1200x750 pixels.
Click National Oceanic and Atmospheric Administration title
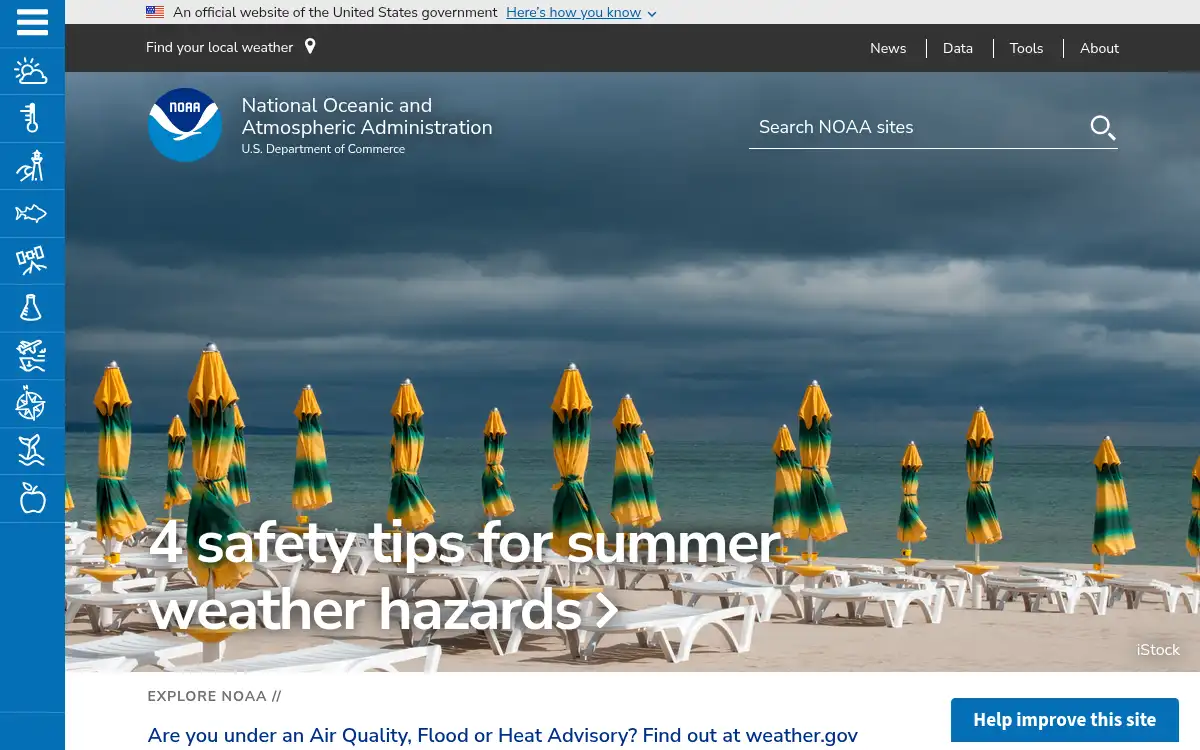click(367, 116)
